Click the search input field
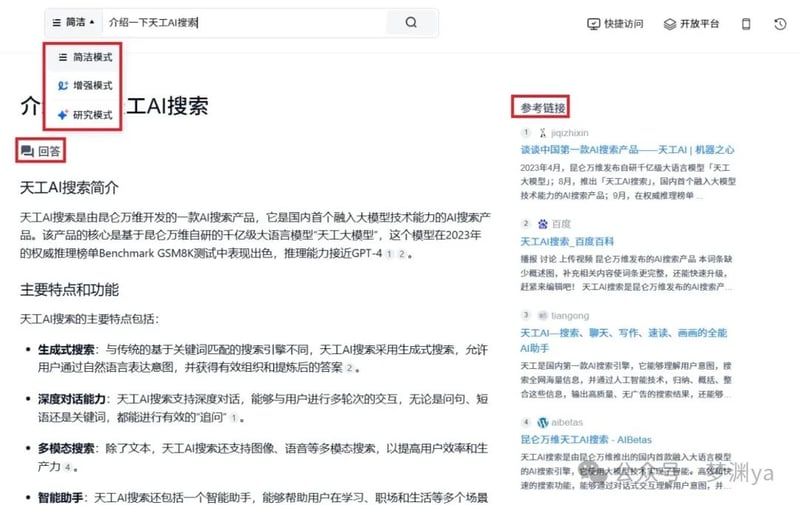This screenshot has height=505, width=800. tap(244, 22)
